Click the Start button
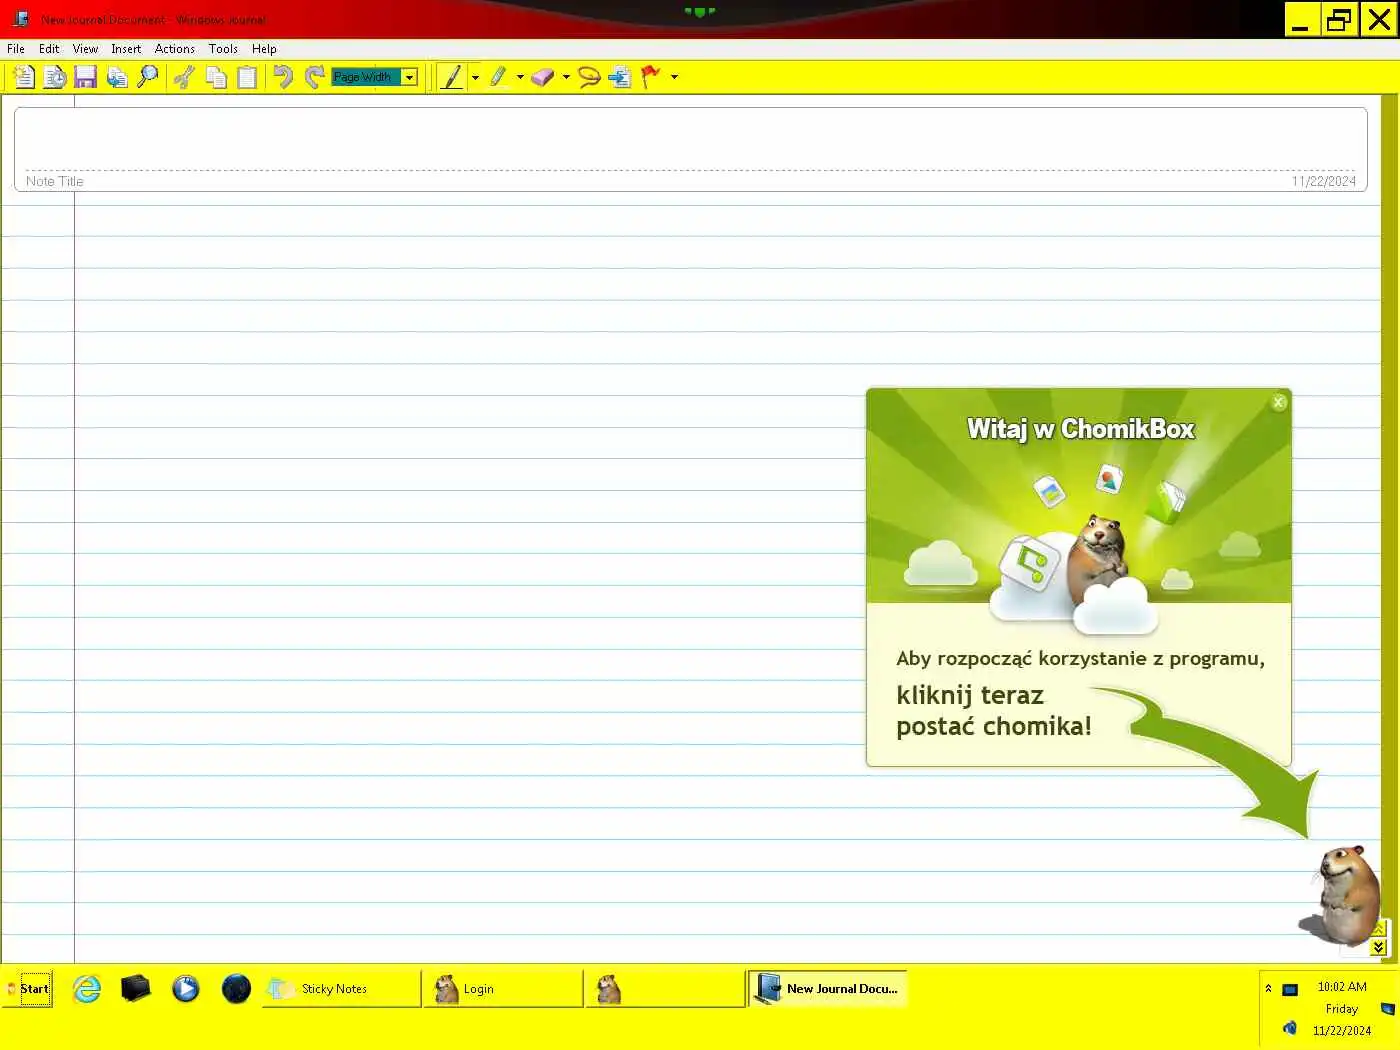The width and height of the screenshot is (1400, 1050). pyautogui.click(x=27, y=989)
